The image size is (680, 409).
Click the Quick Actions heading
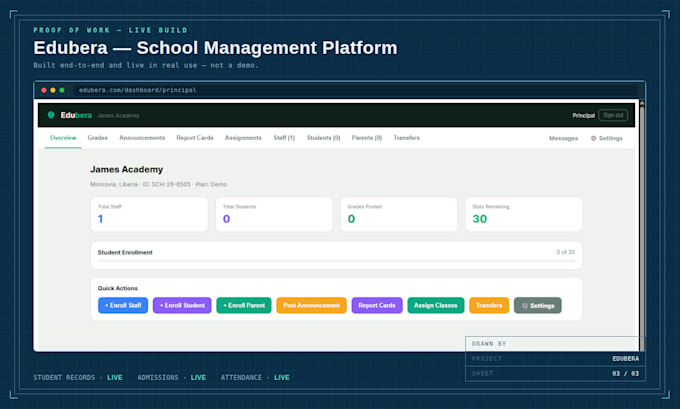118,288
